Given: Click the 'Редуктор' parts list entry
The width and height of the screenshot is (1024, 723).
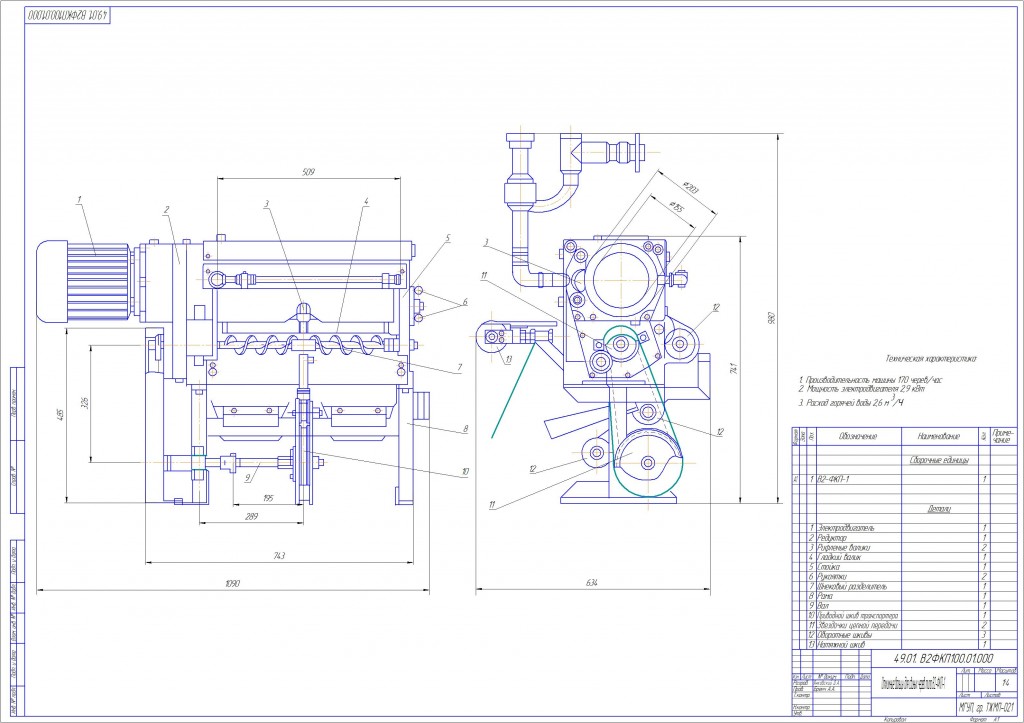Looking at the screenshot, I should pos(831,538).
